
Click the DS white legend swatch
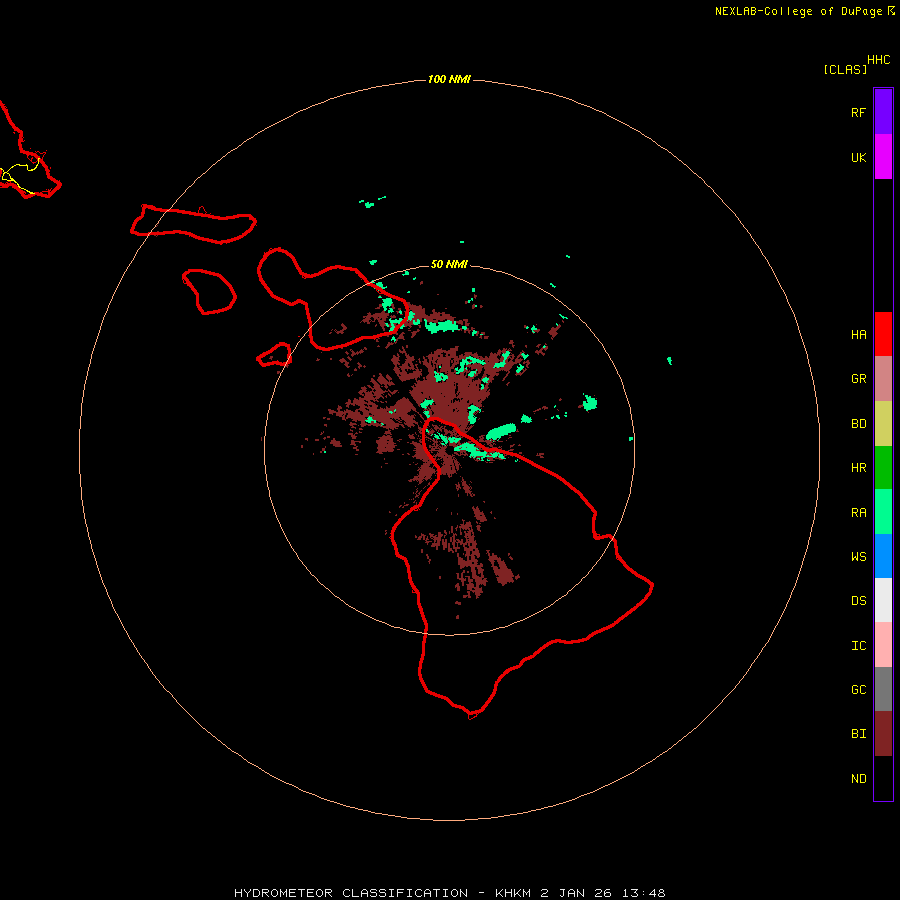[x=883, y=600]
